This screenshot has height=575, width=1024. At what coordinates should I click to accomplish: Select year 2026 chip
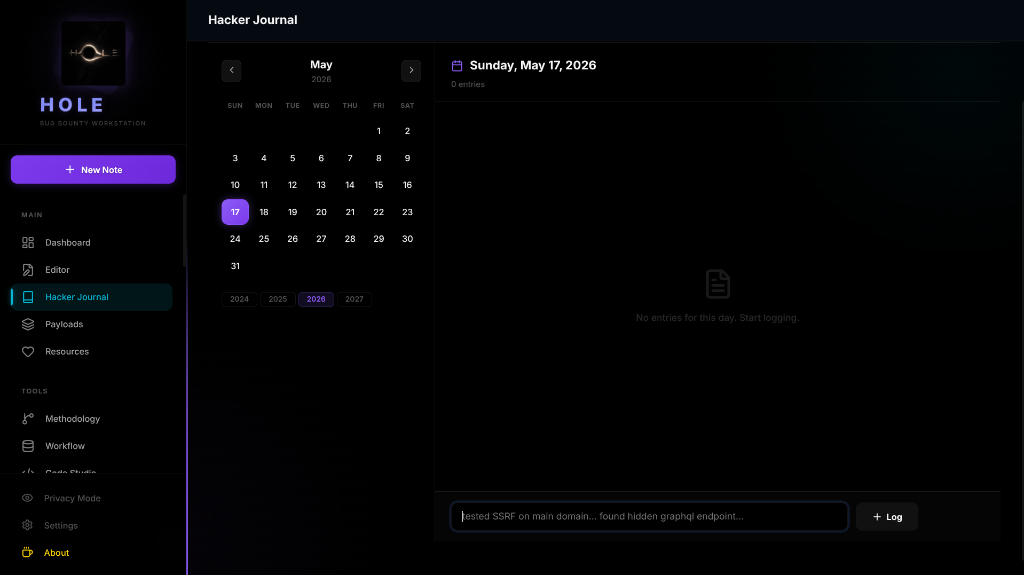click(316, 299)
